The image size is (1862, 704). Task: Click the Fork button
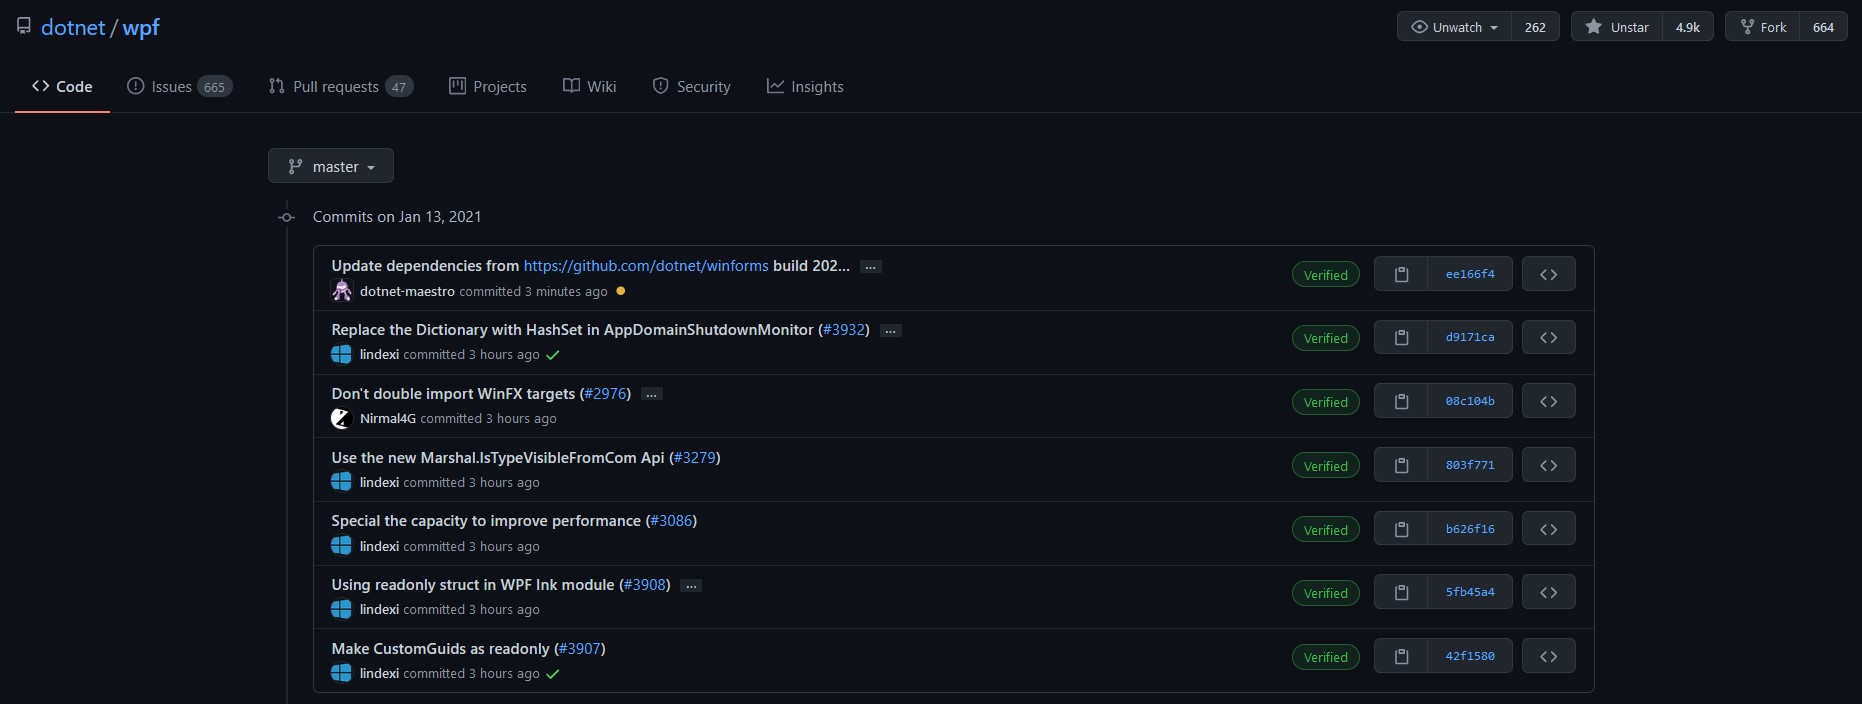(1763, 27)
